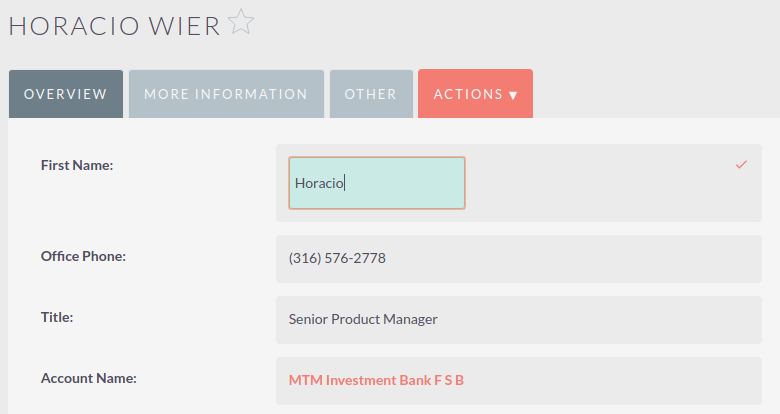The image size is (780, 414).
Task: Click inside the First Name text input
Action: [x=376, y=183]
